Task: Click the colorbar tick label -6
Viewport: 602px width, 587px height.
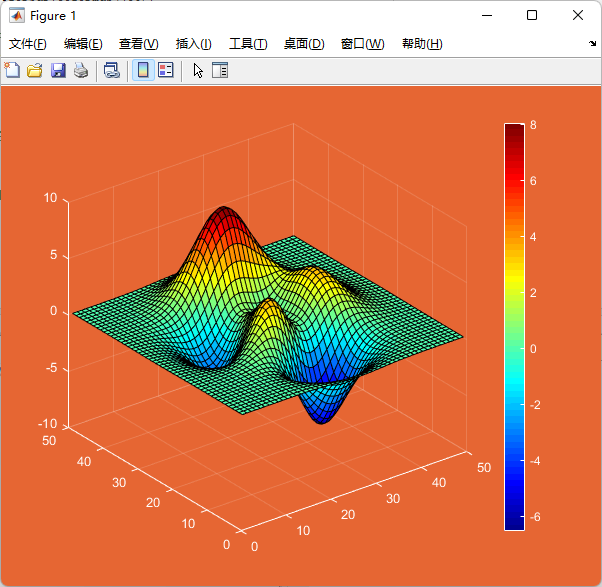Action: click(x=535, y=517)
